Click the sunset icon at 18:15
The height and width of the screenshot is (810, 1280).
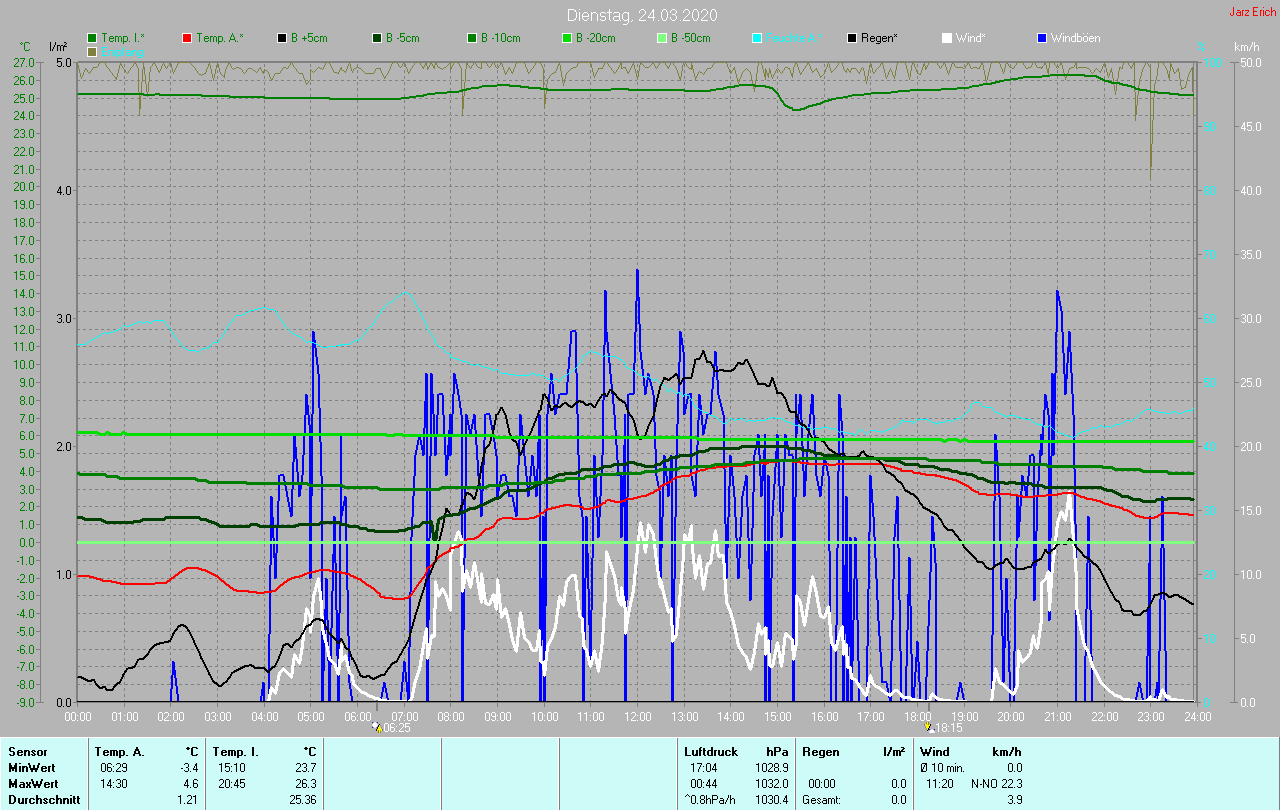(929, 727)
